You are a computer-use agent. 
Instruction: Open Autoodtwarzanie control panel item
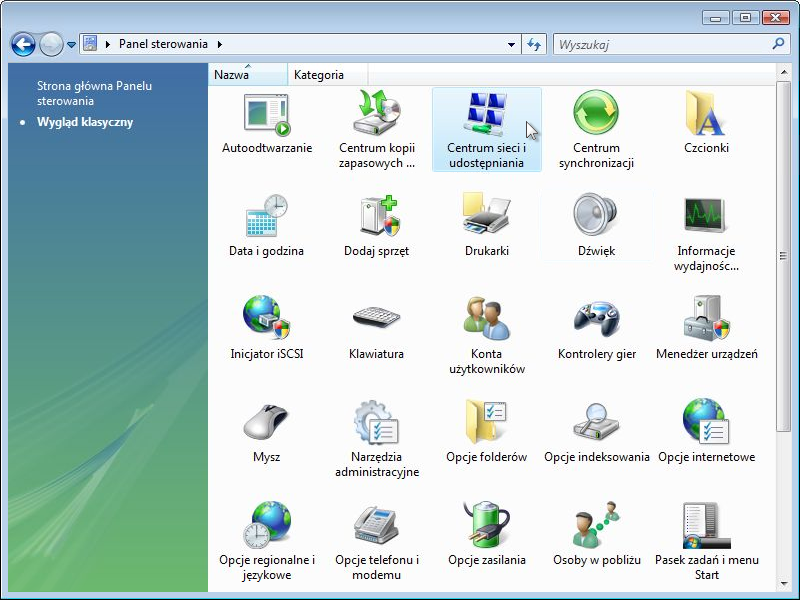267,124
